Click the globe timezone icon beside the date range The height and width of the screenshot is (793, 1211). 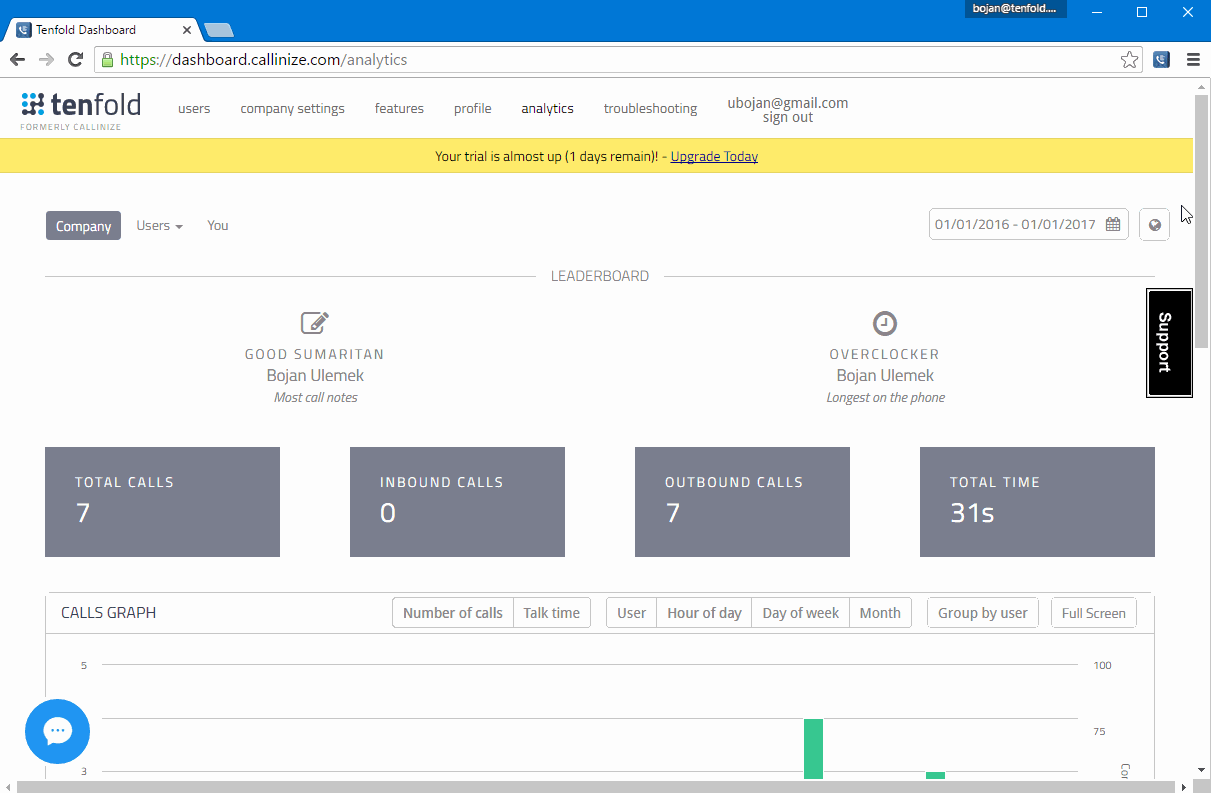pyautogui.click(x=1154, y=224)
